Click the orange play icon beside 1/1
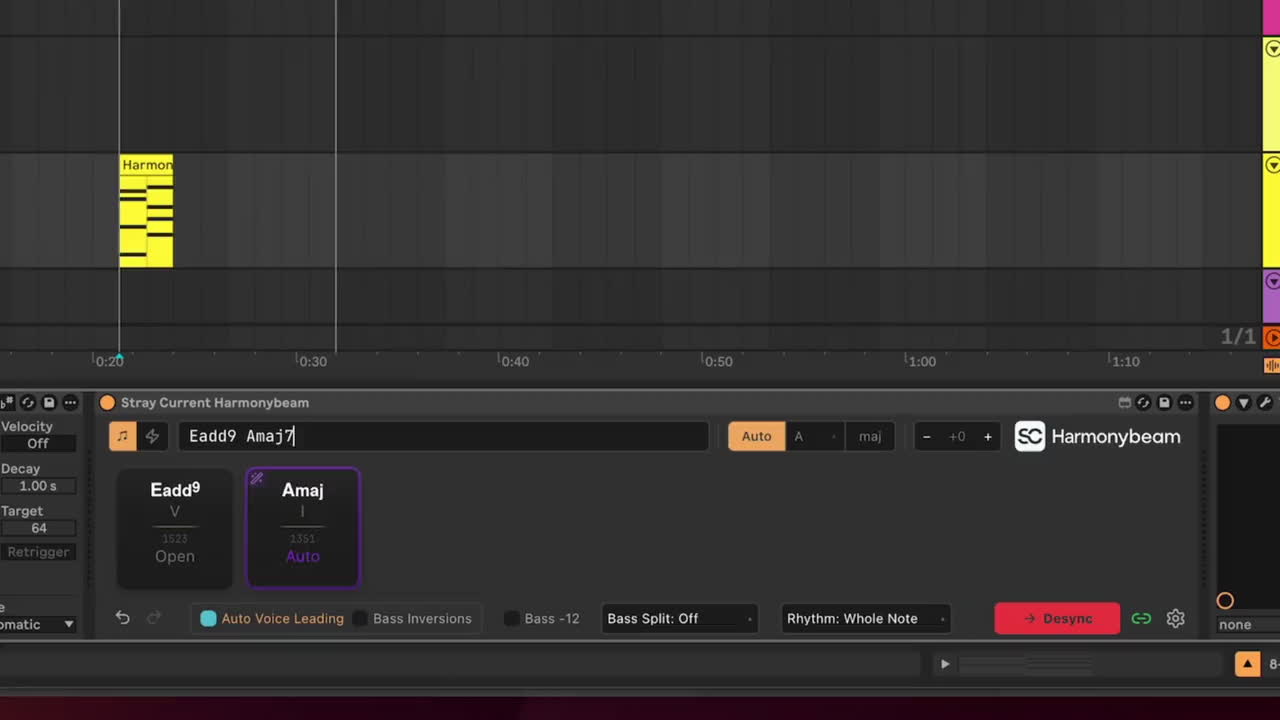The height and width of the screenshot is (720, 1280). point(1272,338)
